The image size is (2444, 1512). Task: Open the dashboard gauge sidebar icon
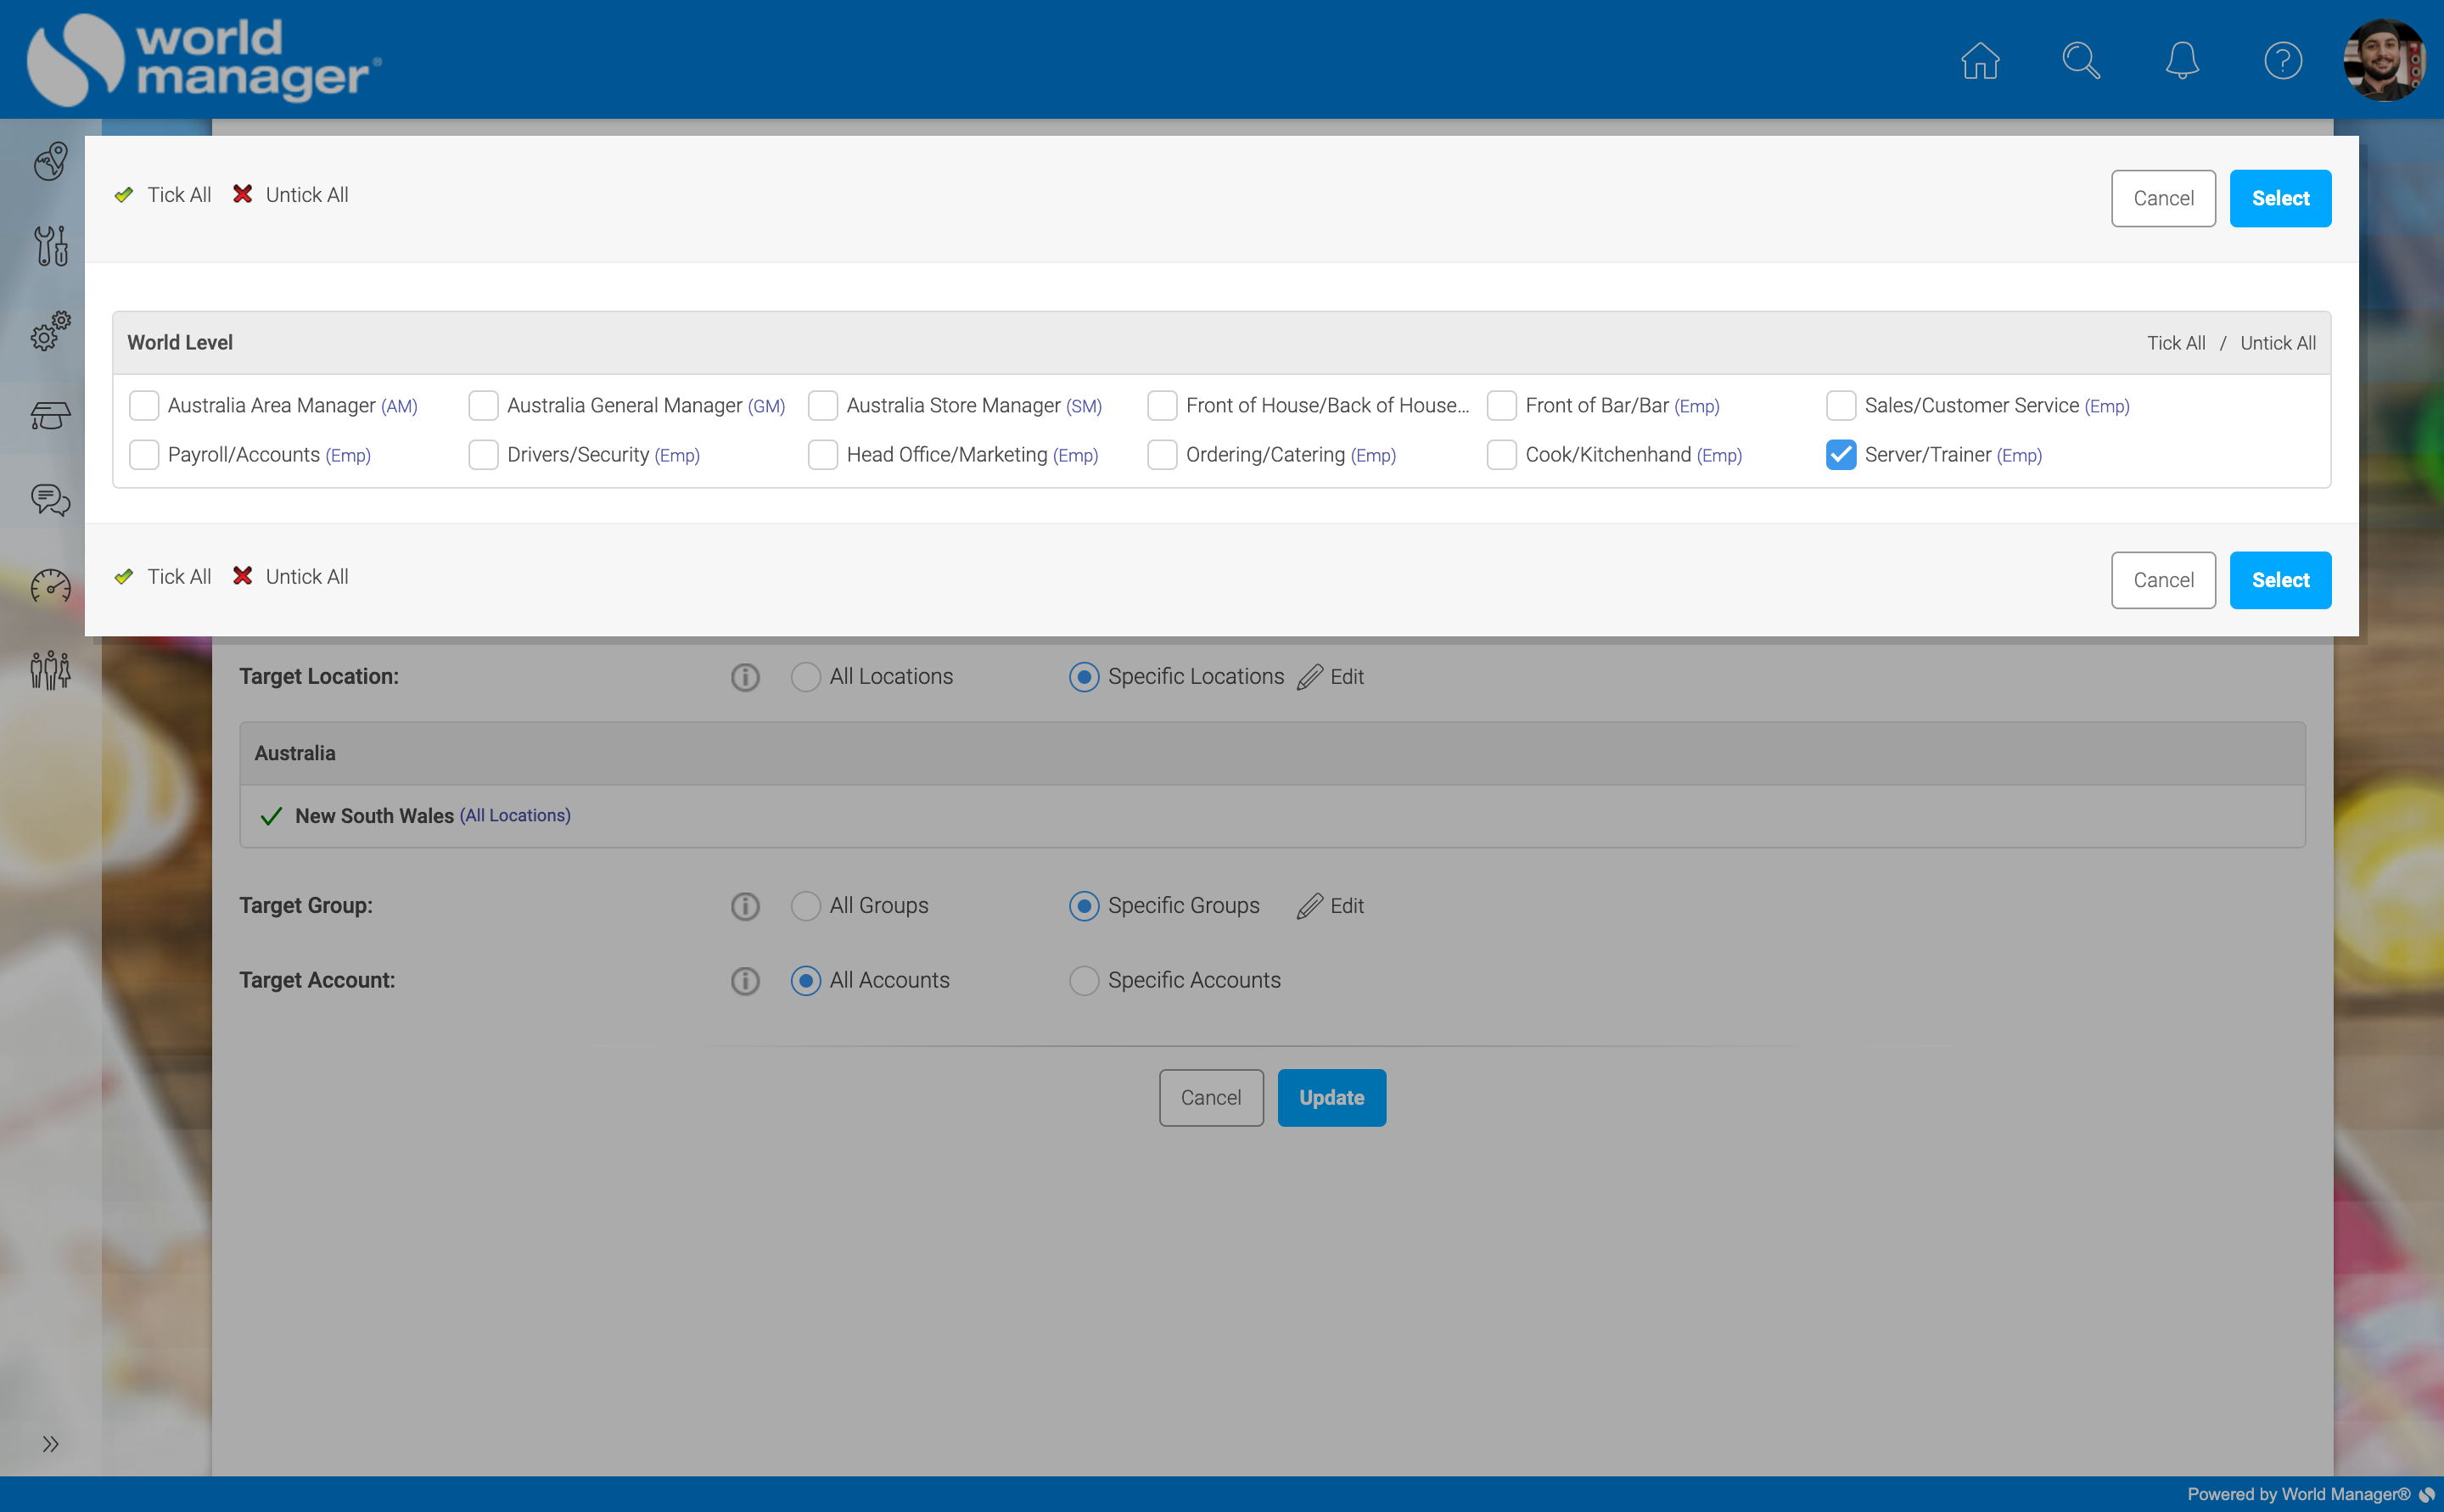(x=50, y=585)
